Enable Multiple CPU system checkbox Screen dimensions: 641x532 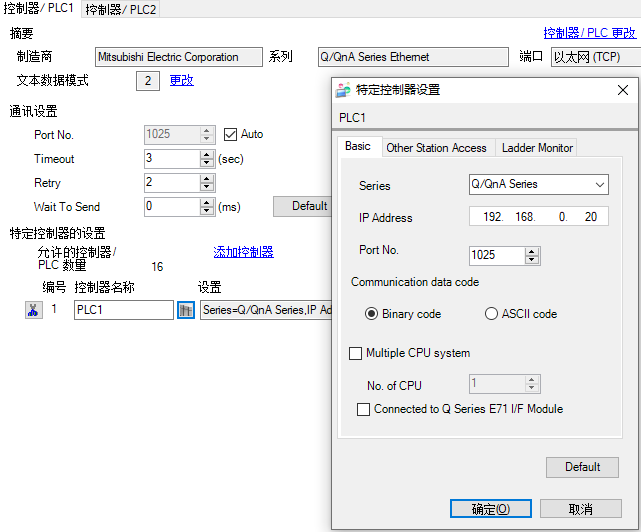tap(356, 353)
